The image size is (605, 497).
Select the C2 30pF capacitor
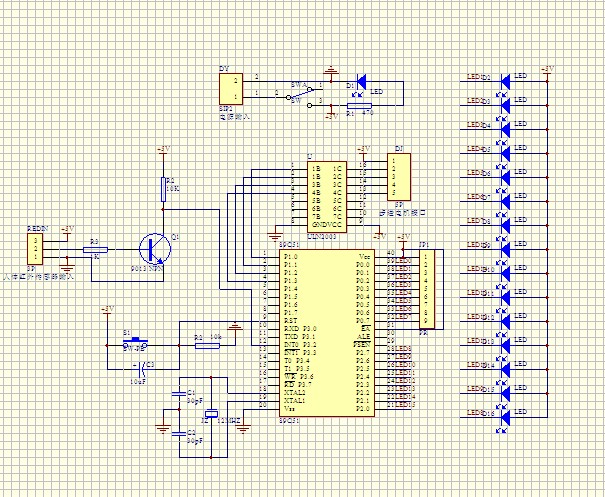[179, 434]
